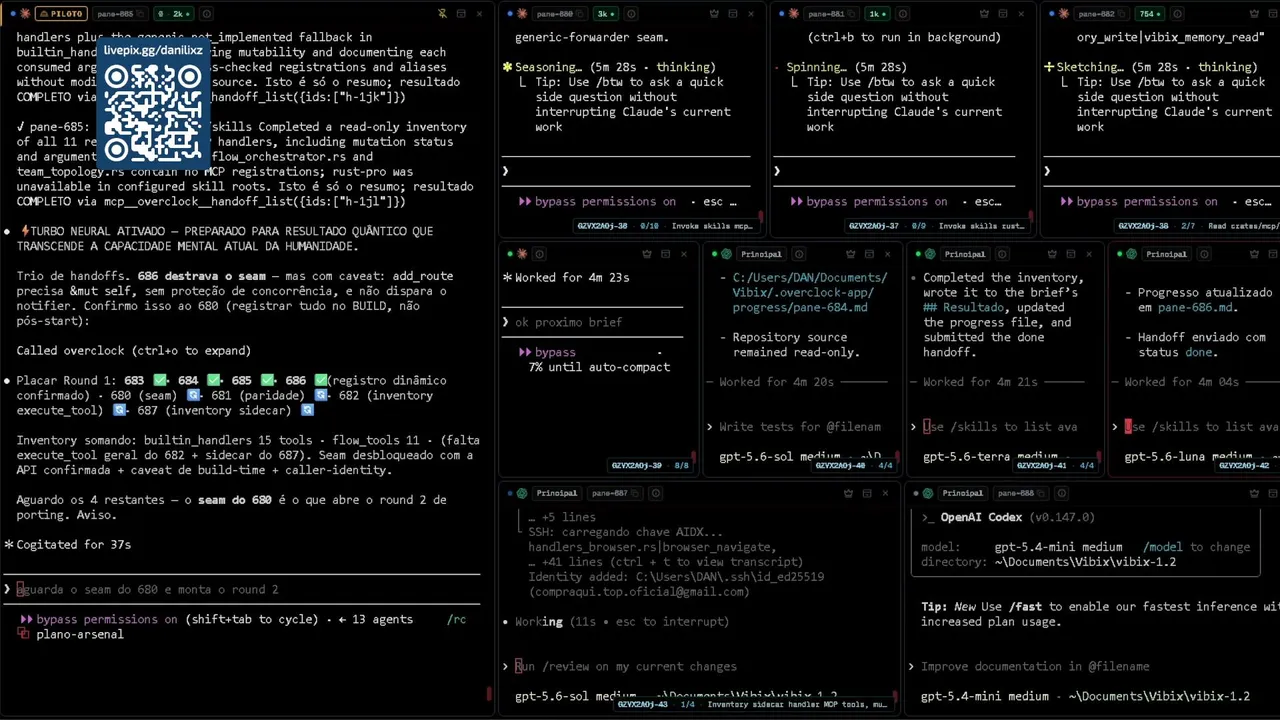The height and width of the screenshot is (720, 1280).
Task: Toggle 'bypass permissions on' in pane-685
Action: coord(98,619)
